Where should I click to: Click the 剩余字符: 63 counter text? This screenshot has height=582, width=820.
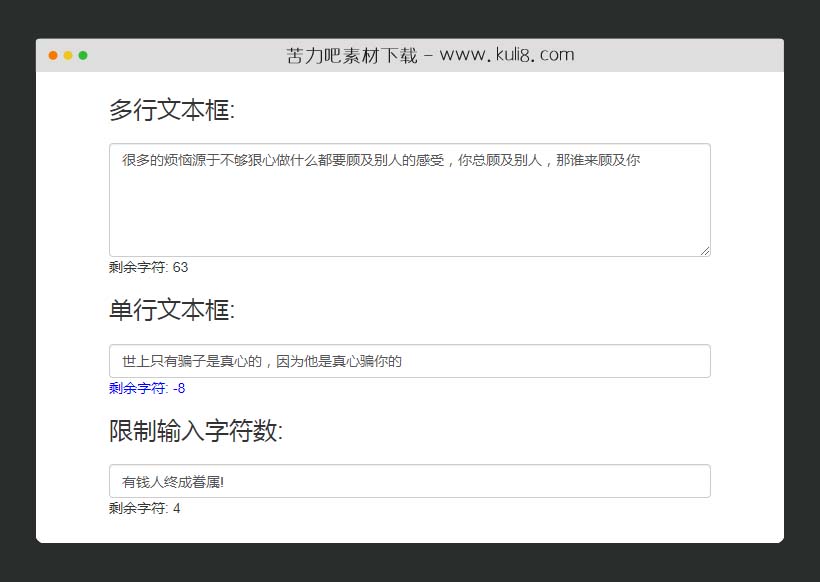pyautogui.click(x=145, y=267)
